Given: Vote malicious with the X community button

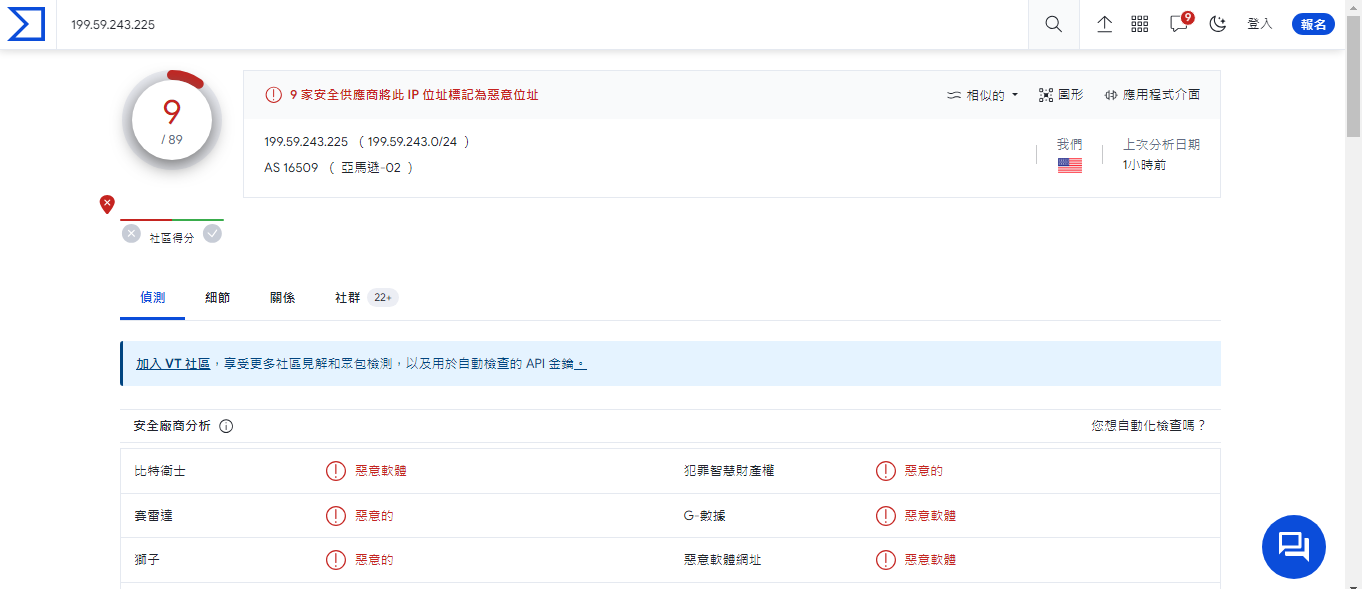Looking at the screenshot, I should (132, 234).
